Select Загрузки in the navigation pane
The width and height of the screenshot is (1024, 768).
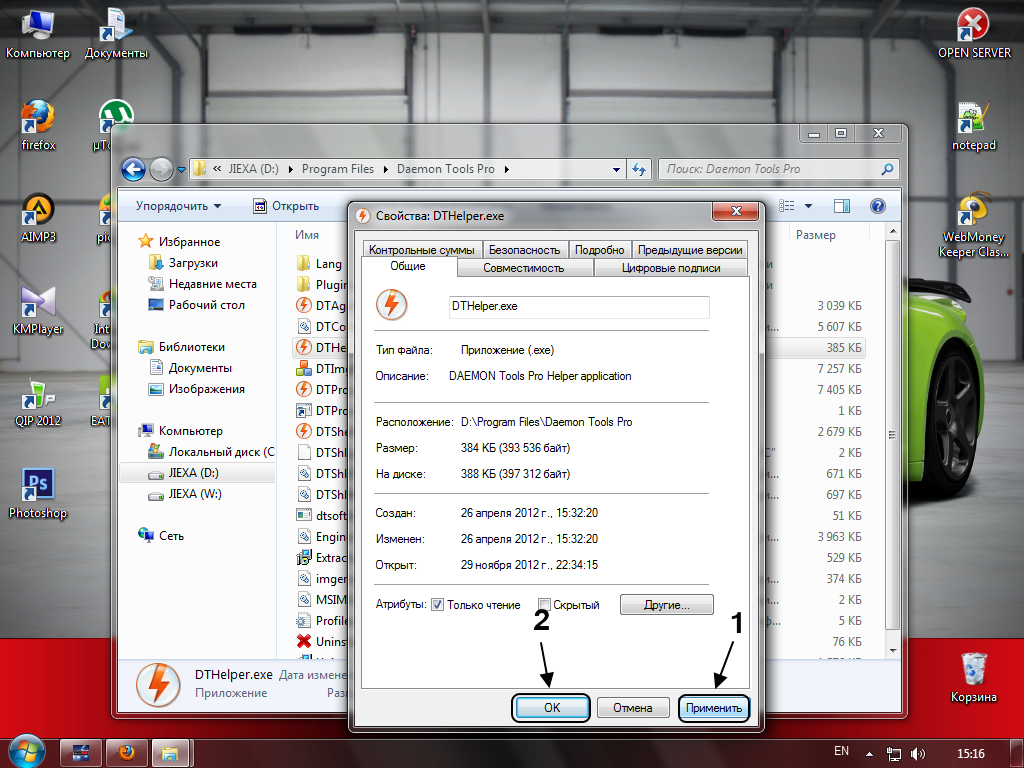pyautogui.click(x=184, y=263)
